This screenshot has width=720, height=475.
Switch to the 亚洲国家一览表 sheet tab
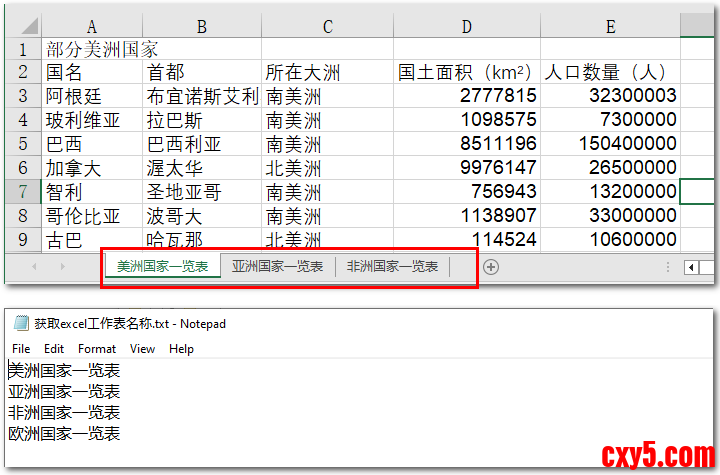coord(277,266)
